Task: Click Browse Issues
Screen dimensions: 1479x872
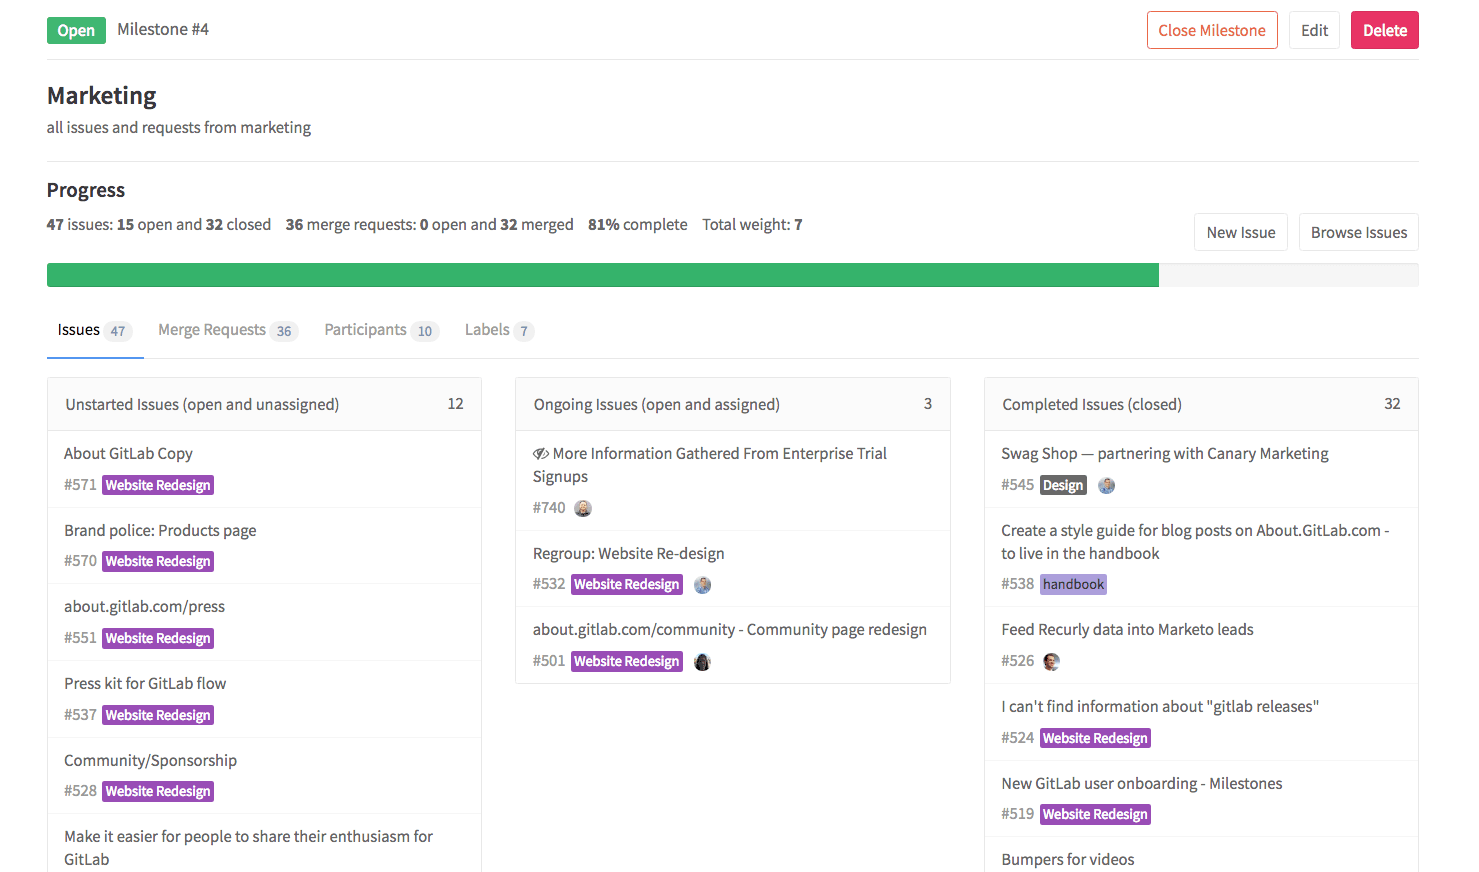Action: click(1358, 232)
